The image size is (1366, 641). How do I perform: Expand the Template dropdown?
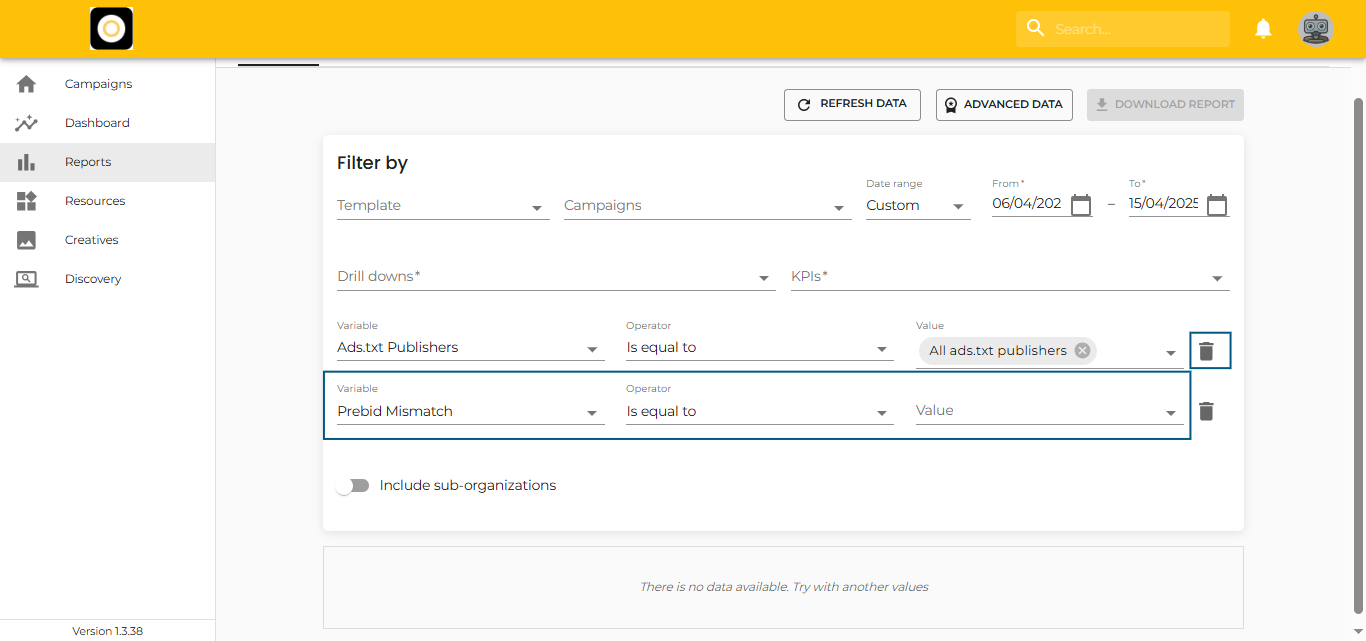443,206
